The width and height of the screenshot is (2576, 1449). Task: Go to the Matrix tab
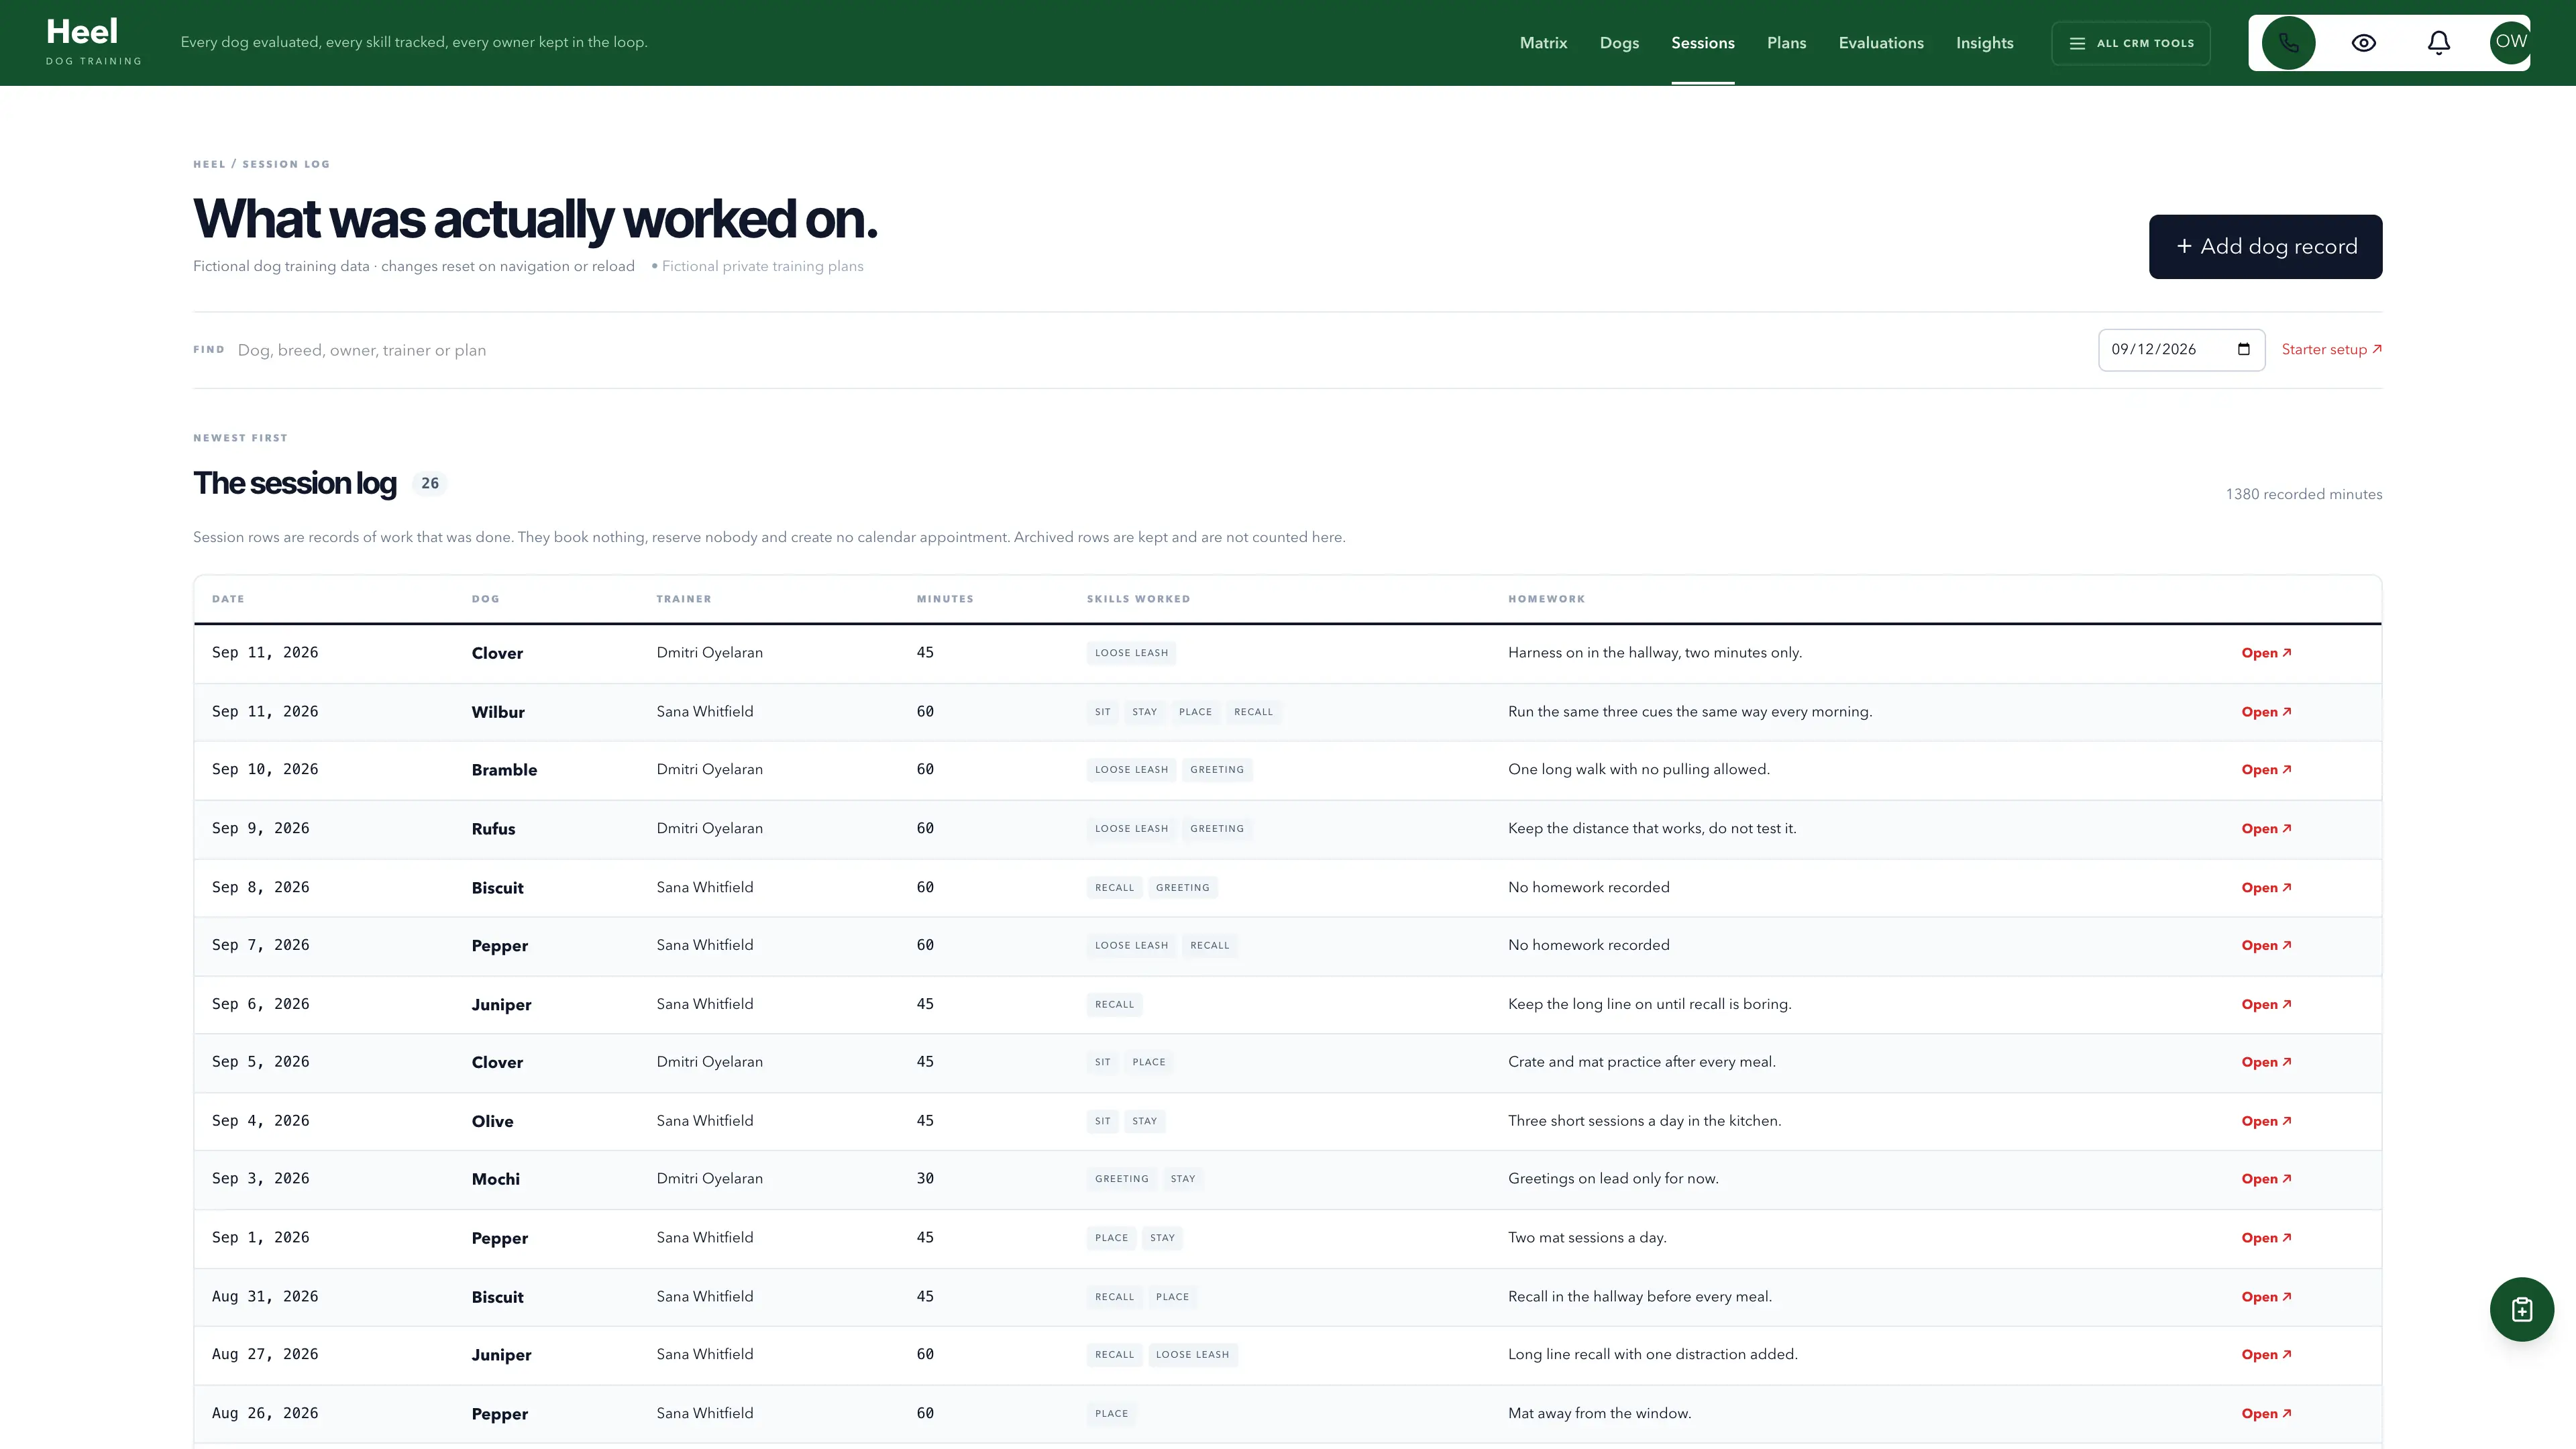point(1543,43)
